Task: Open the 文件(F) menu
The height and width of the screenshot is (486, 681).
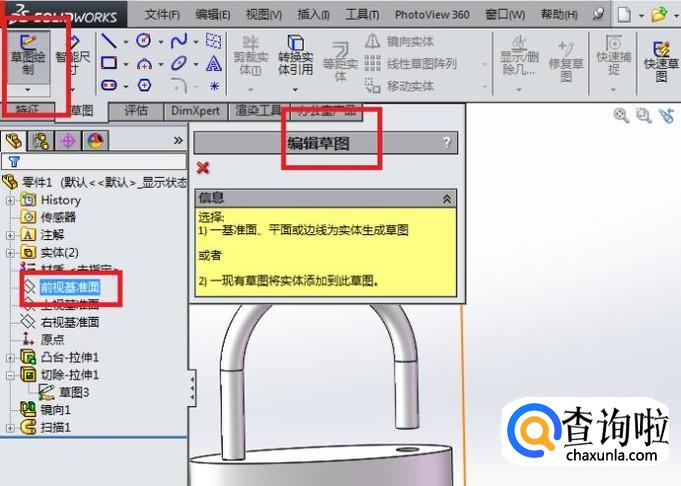Action: click(x=162, y=15)
